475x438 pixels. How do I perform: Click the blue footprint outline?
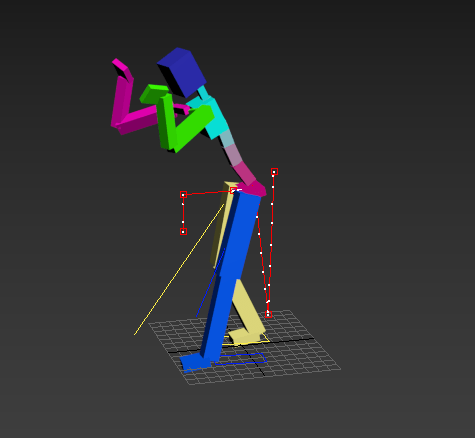(241, 359)
